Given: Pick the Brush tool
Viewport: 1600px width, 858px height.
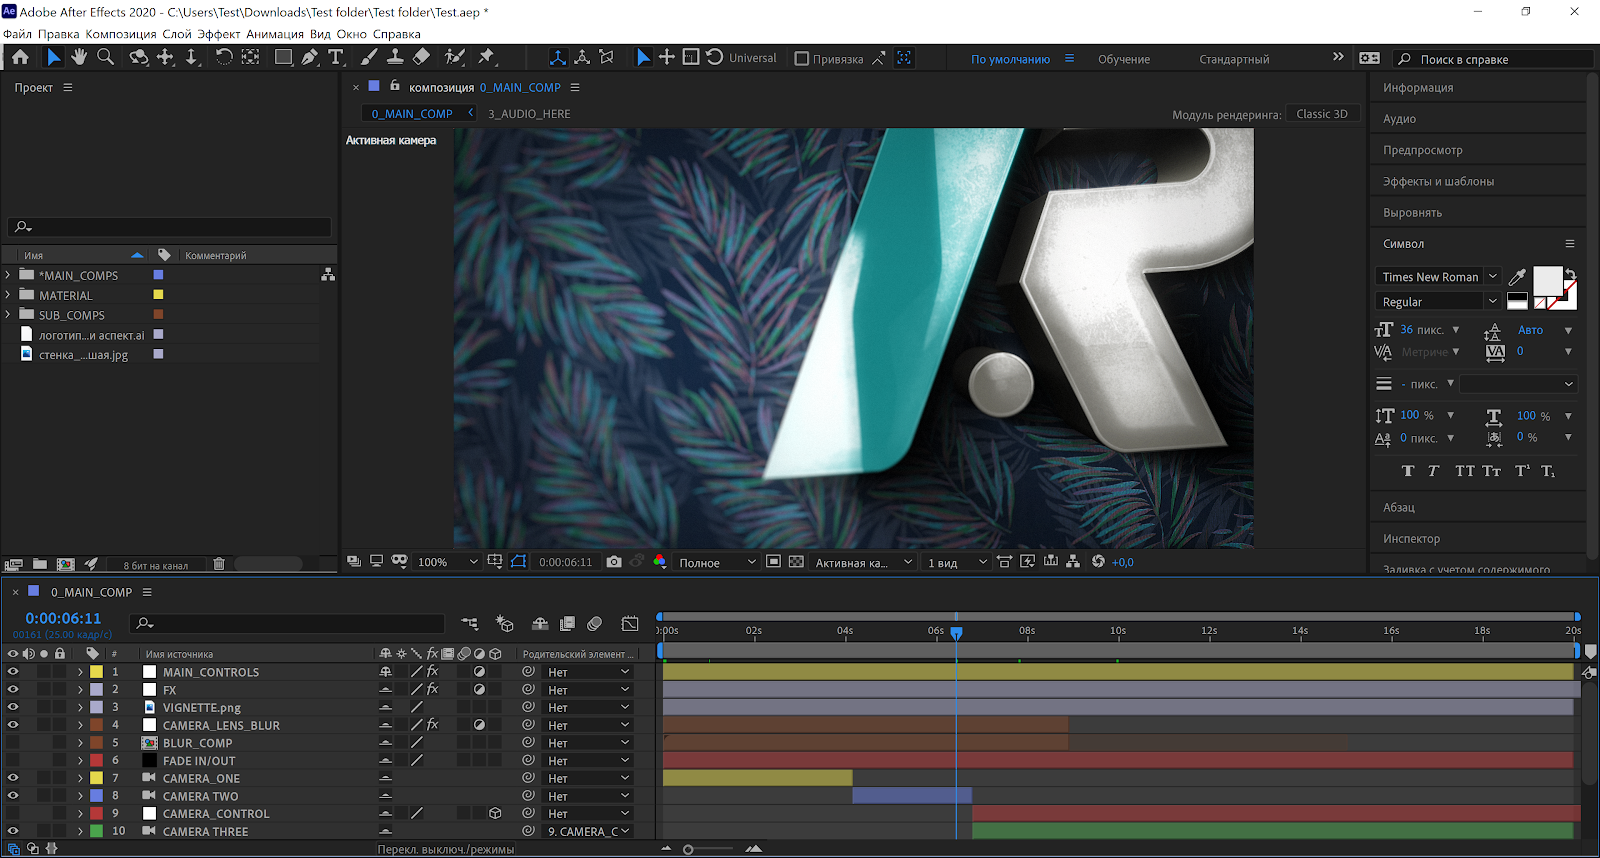Looking at the screenshot, I should click(369, 58).
